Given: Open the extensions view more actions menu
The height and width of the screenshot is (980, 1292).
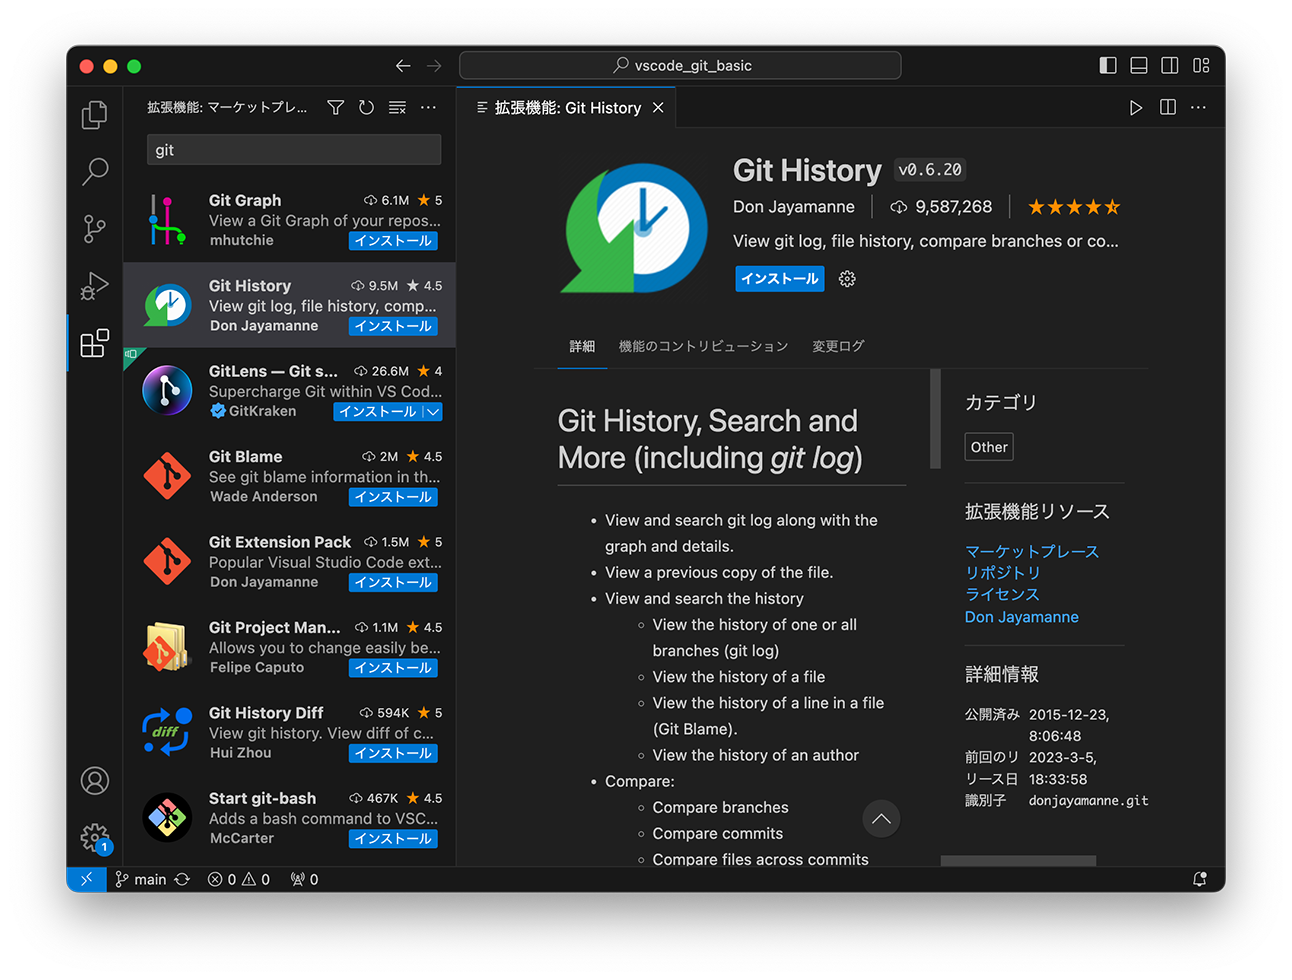Looking at the screenshot, I should (x=429, y=107).
